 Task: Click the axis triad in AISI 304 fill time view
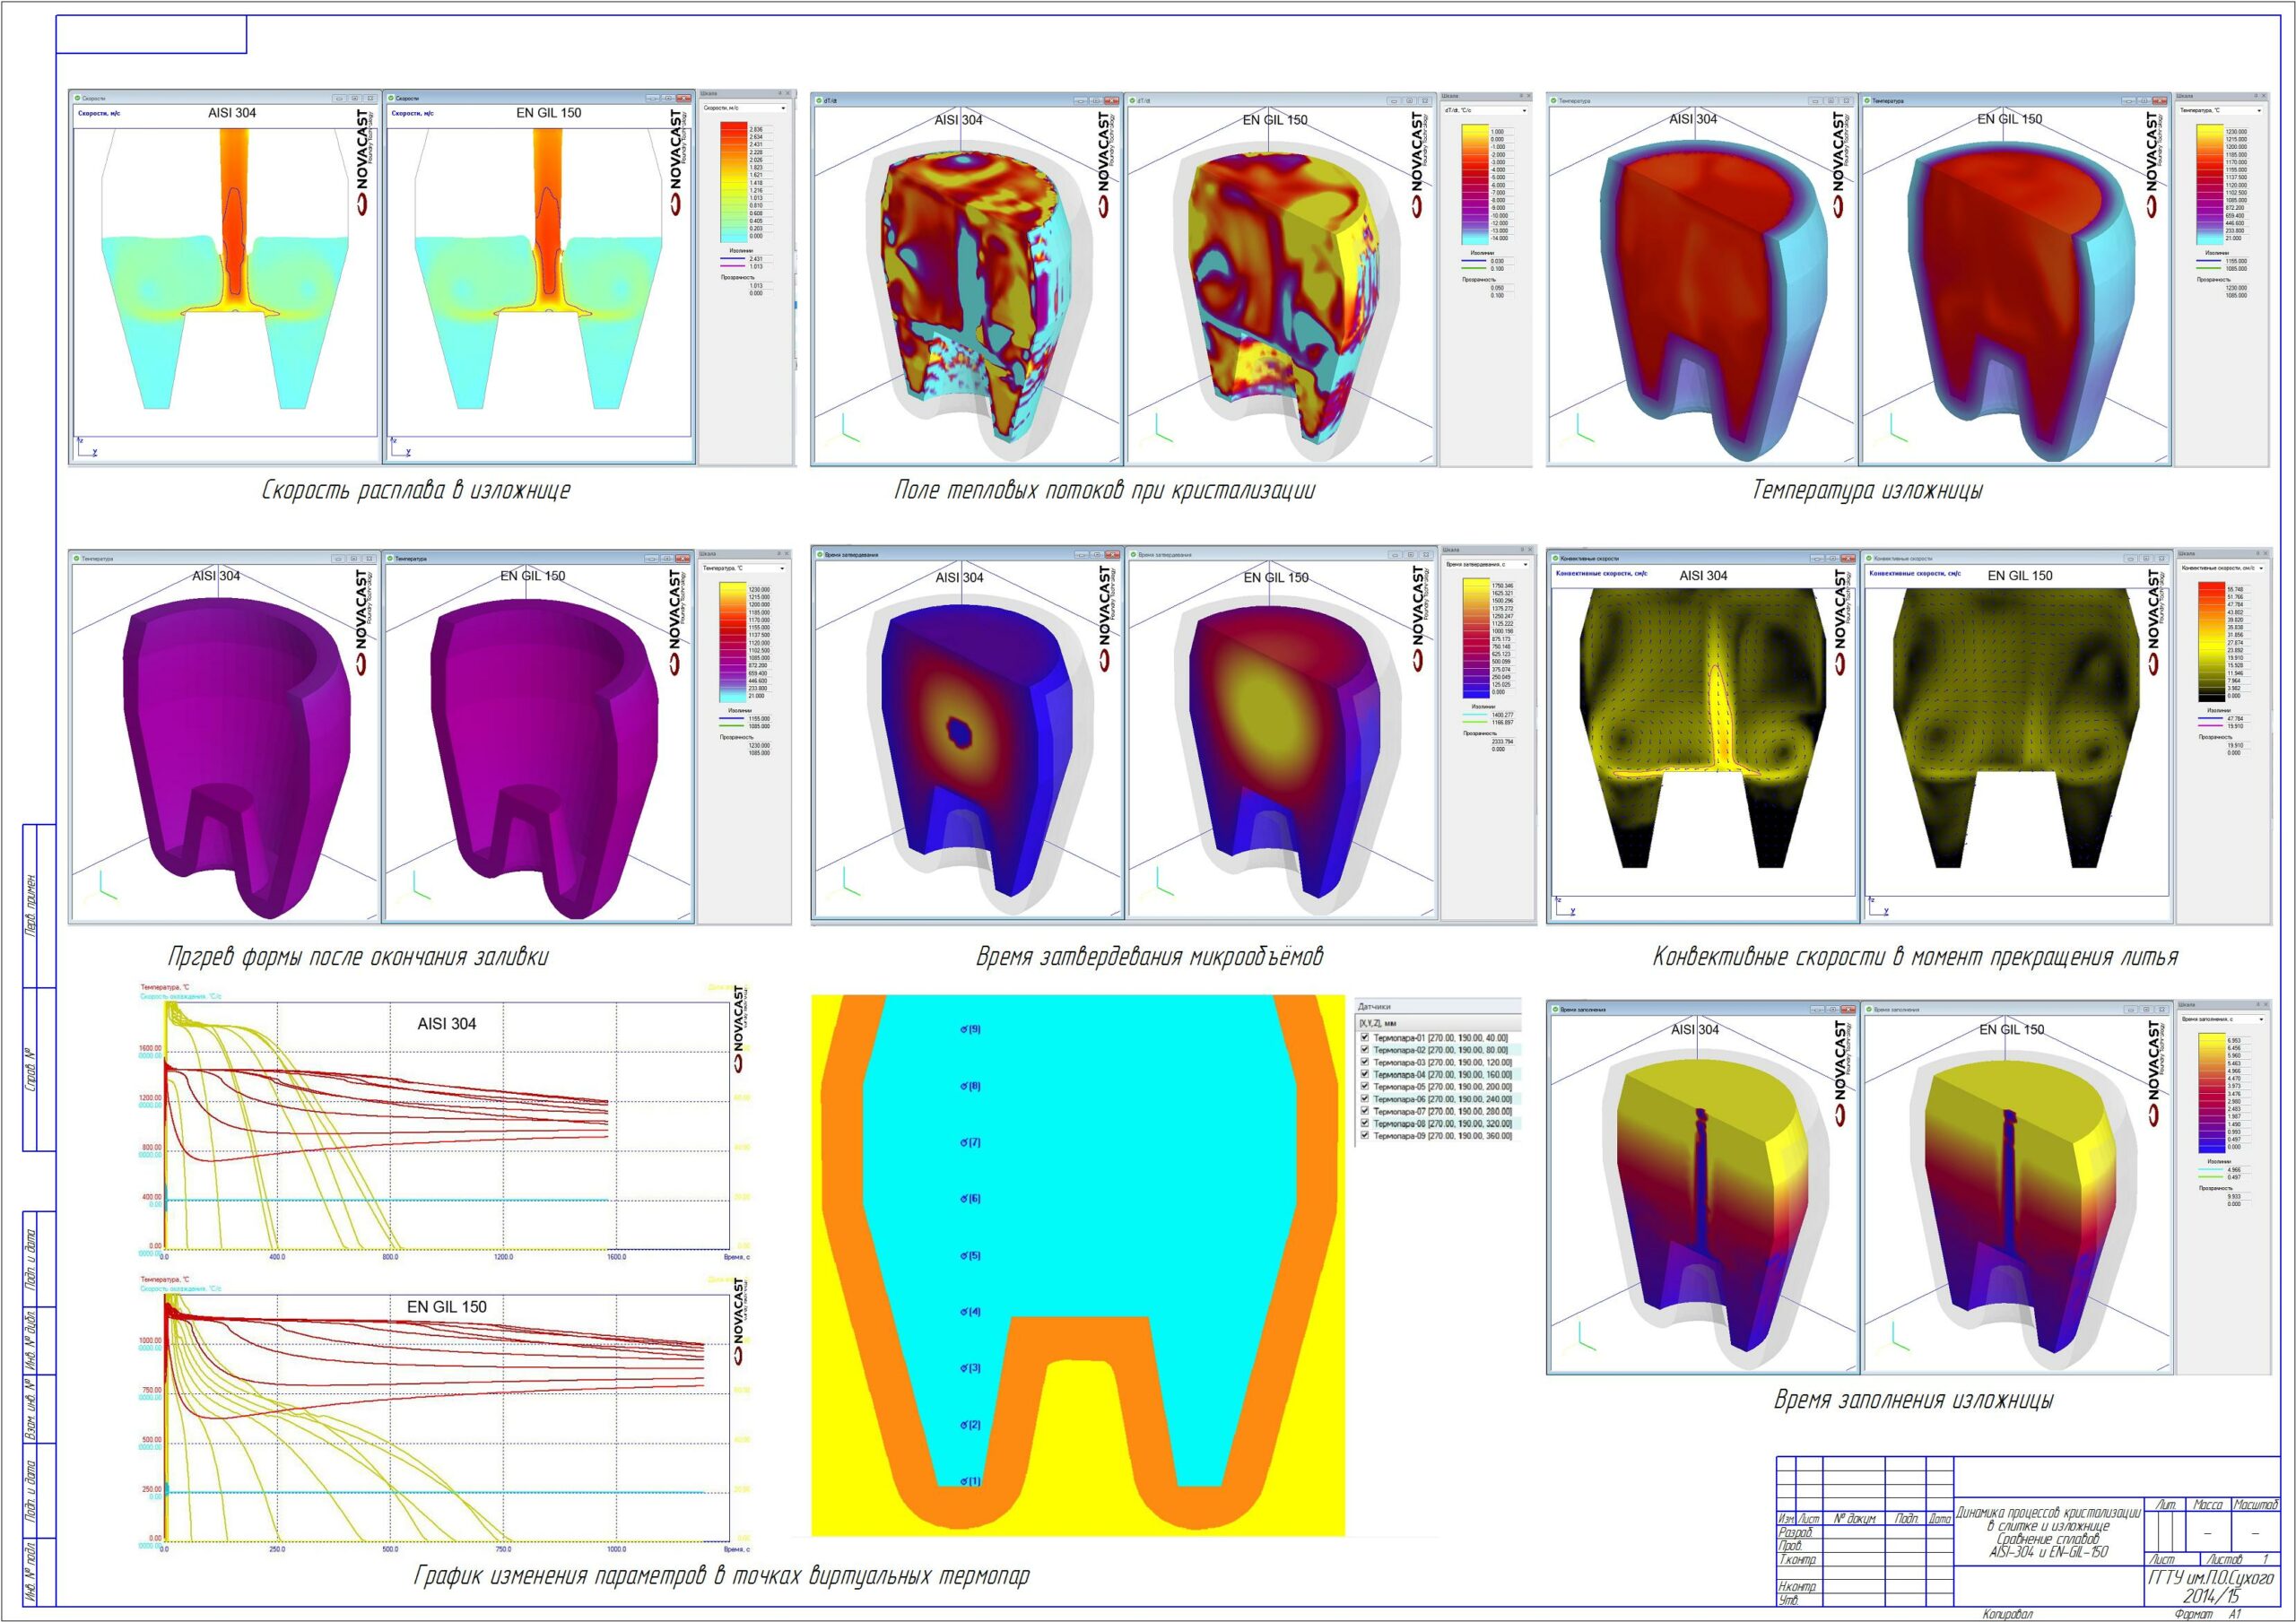1581,1337
